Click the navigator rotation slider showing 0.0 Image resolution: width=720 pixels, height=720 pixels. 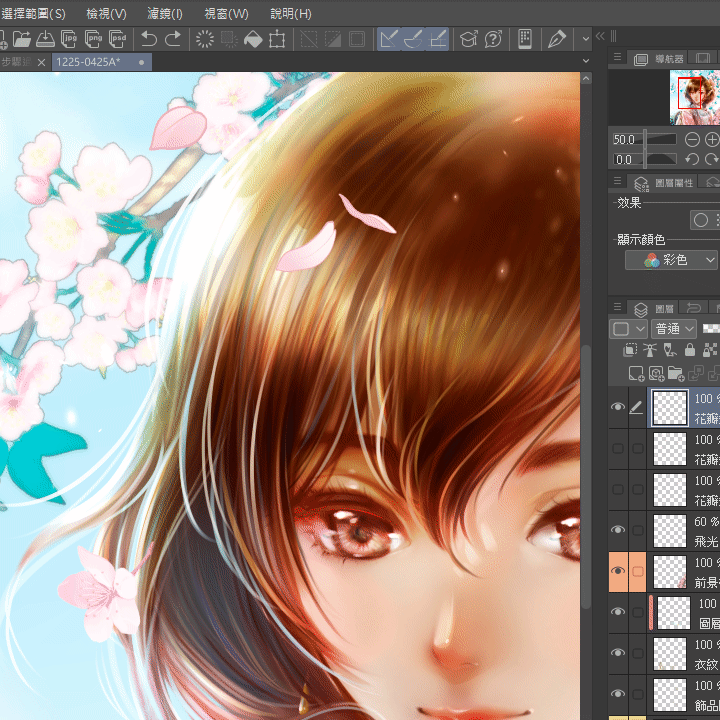(x=644, y=159)
